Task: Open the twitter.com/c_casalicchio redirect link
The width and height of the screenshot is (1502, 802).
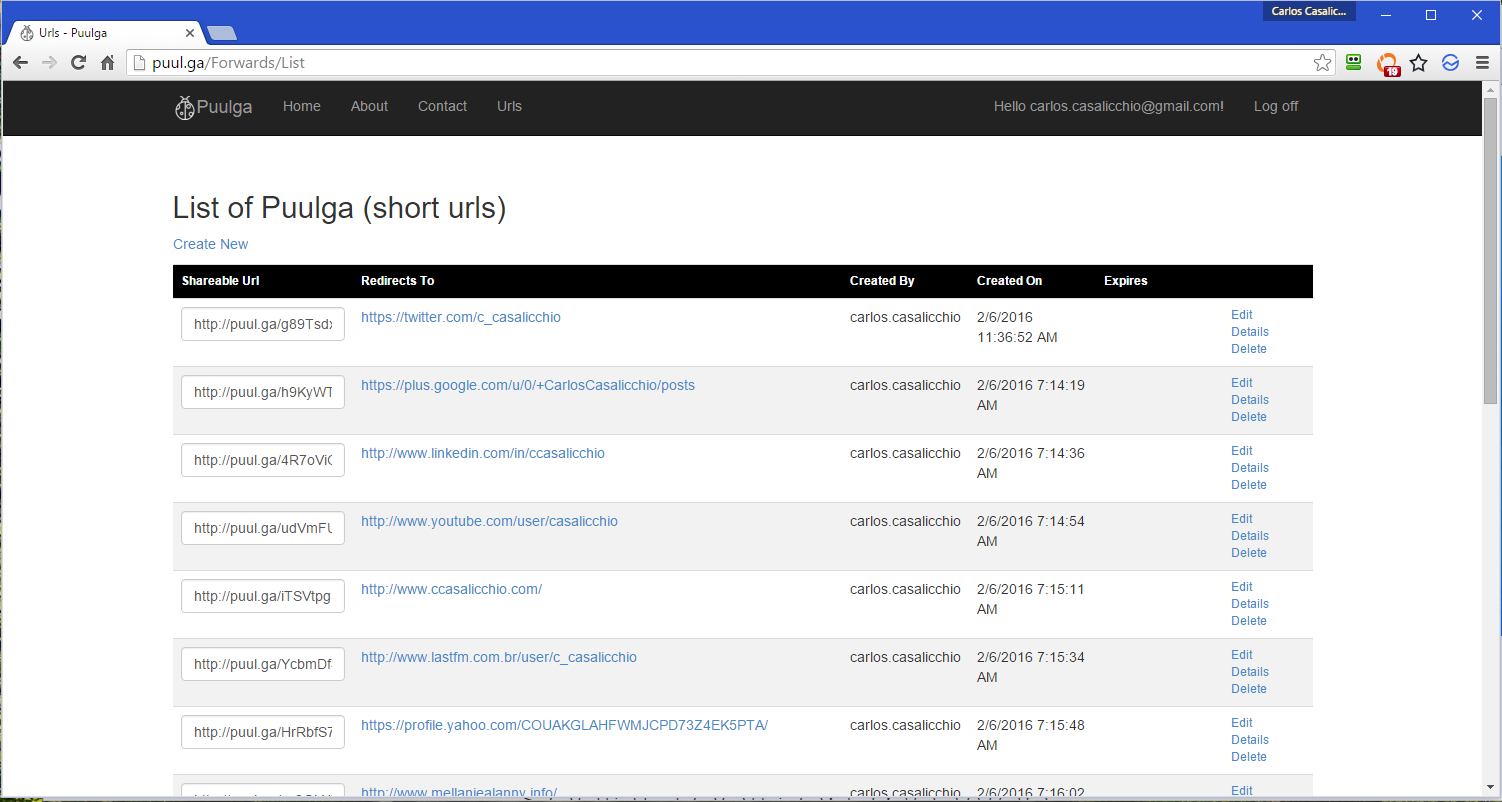Action: (x=460, y=317)
